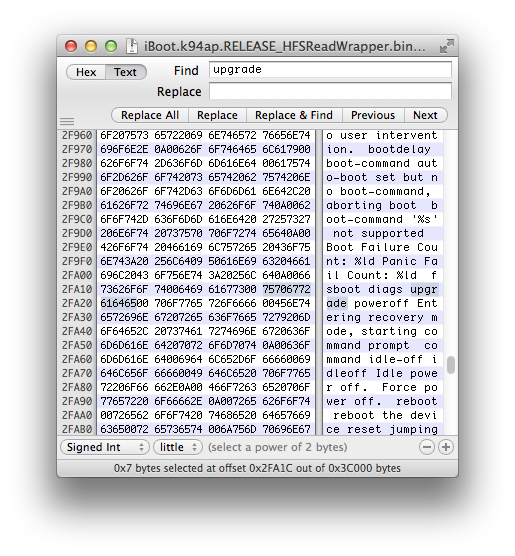Viewport: 515px width, 556px height.
Task: Select the 2FA10 offset row label
Action: coord(77,289)
